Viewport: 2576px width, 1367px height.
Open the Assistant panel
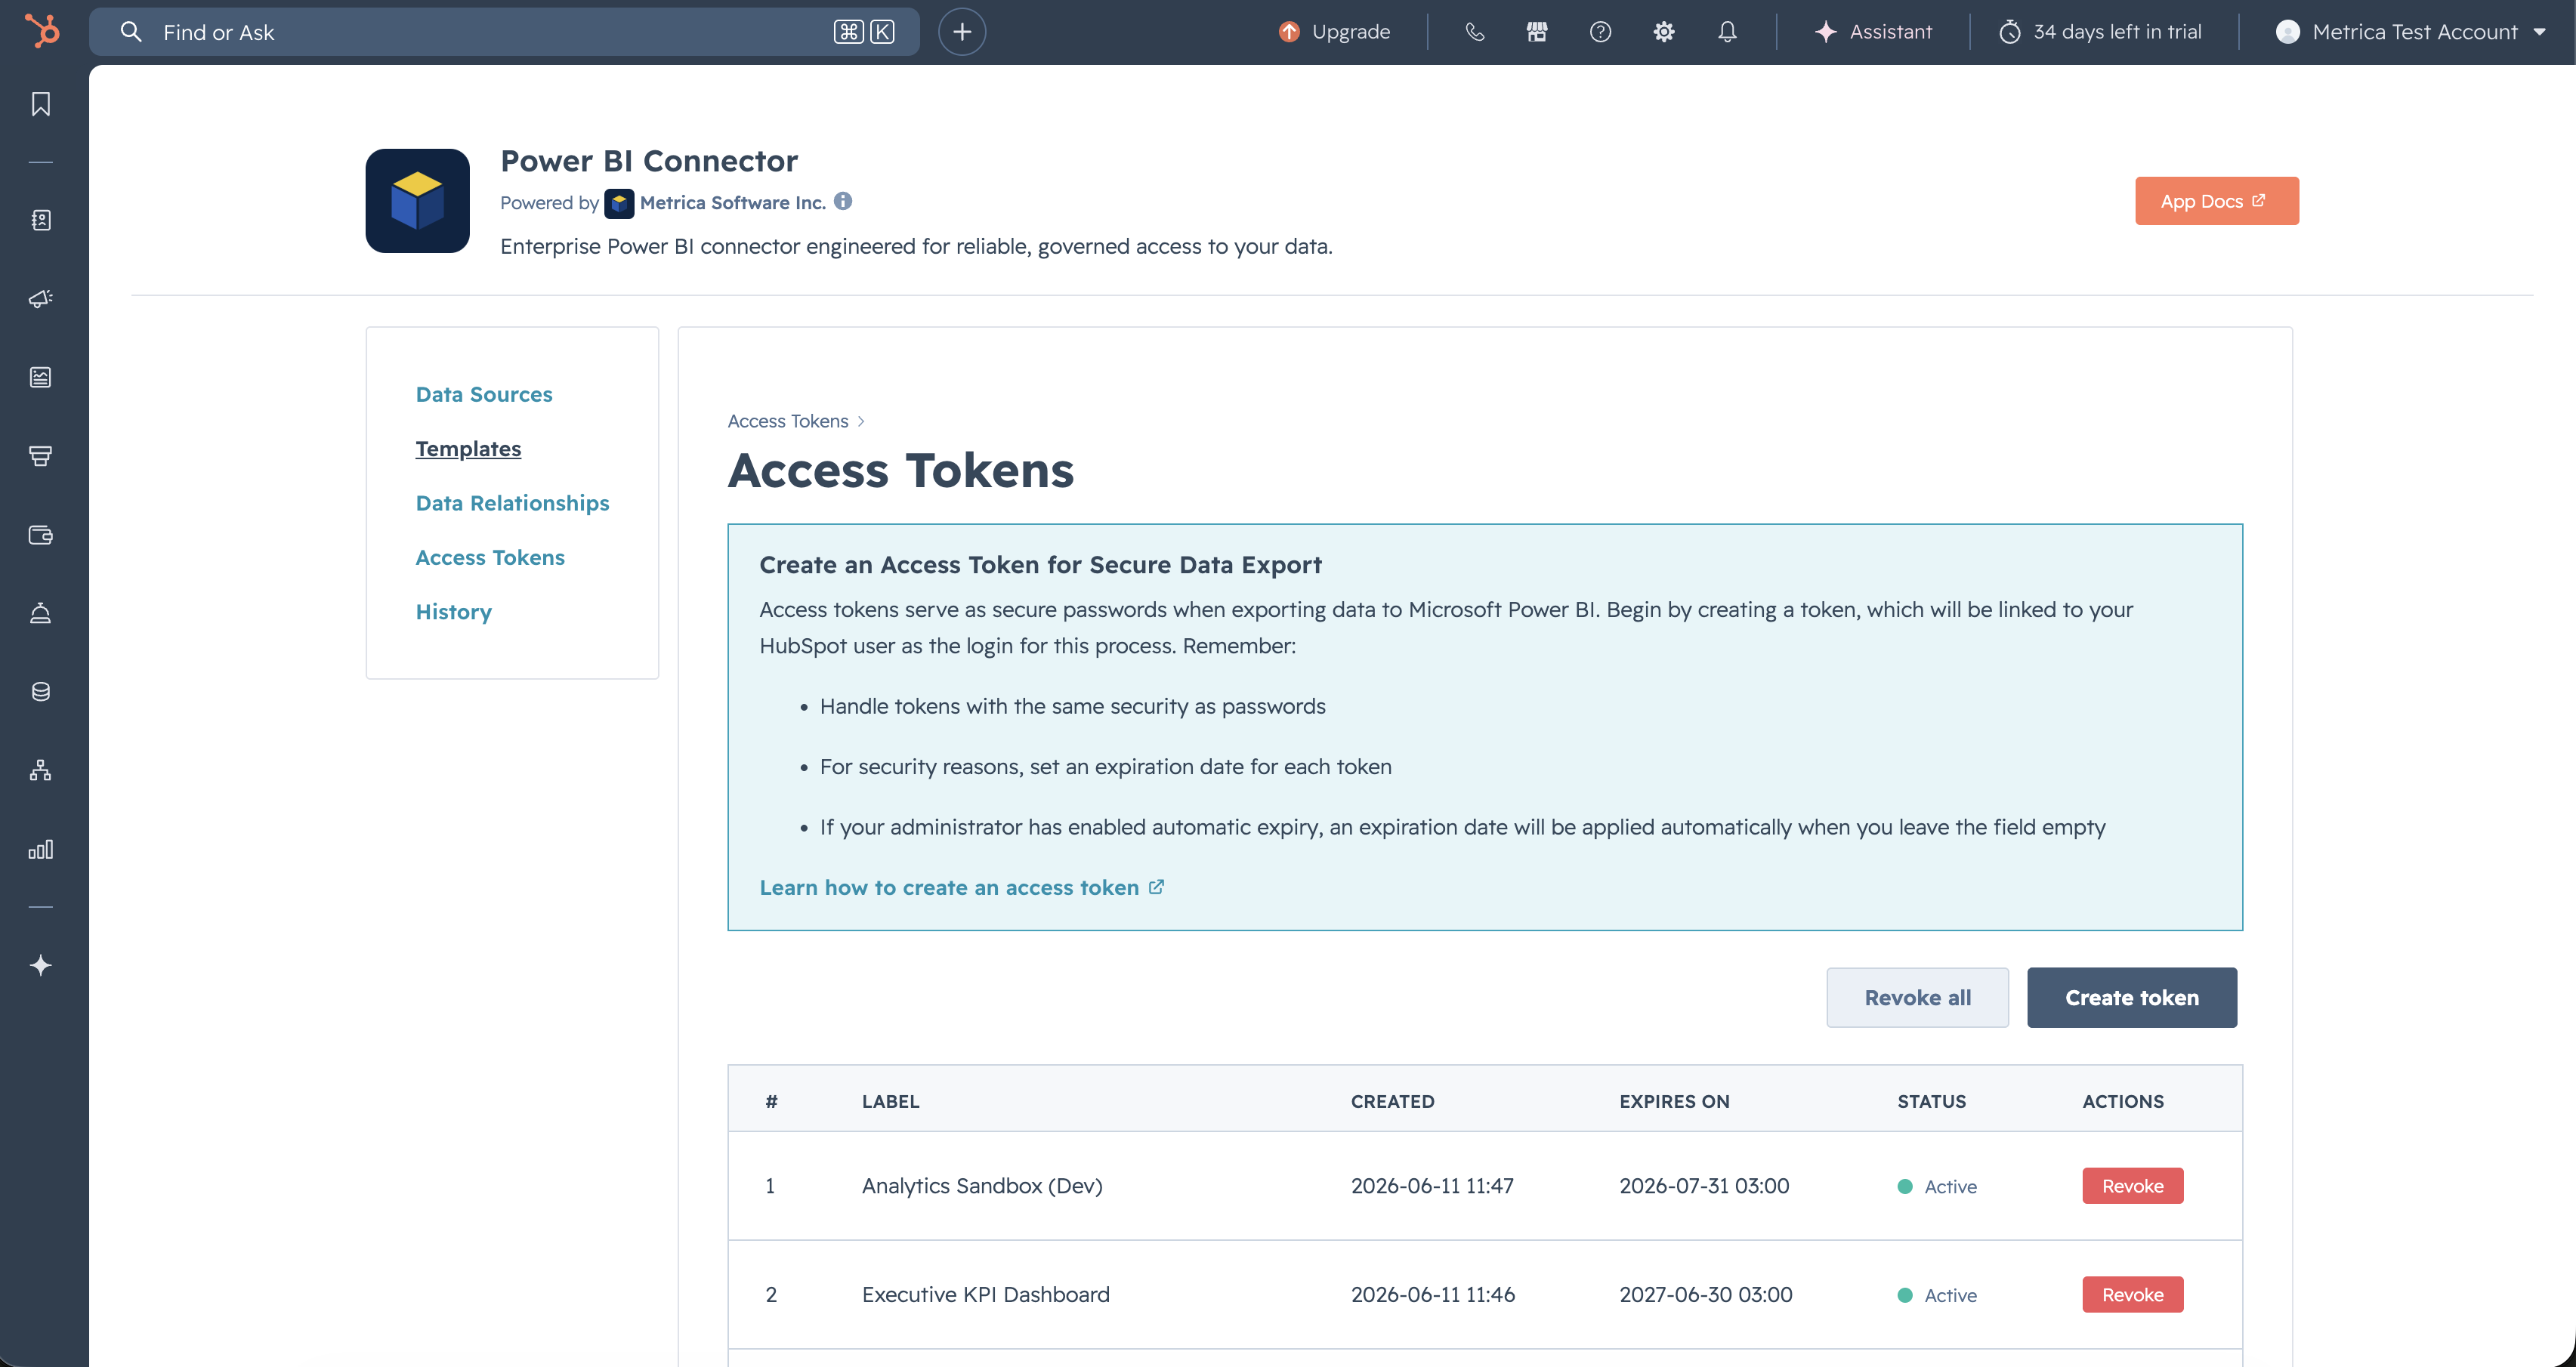click(1873, 32)
